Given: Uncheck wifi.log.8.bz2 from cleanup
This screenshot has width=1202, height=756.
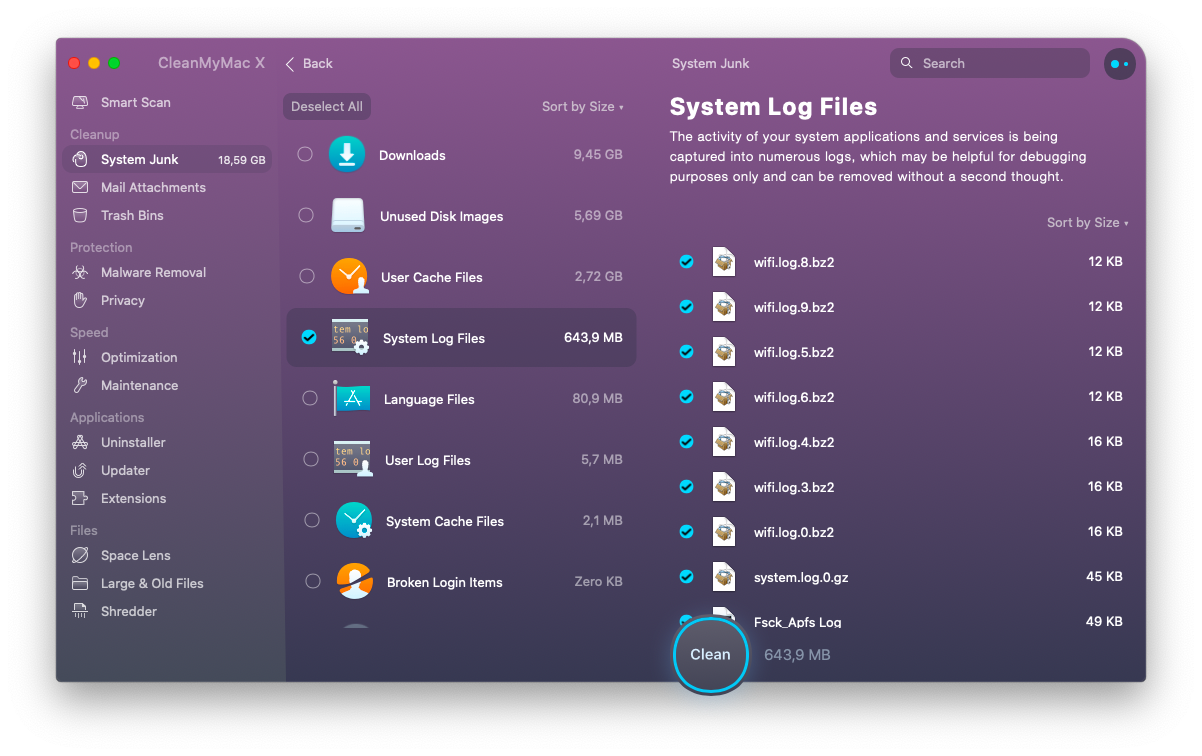Looking at the screenshot, I should pos(686,261).
